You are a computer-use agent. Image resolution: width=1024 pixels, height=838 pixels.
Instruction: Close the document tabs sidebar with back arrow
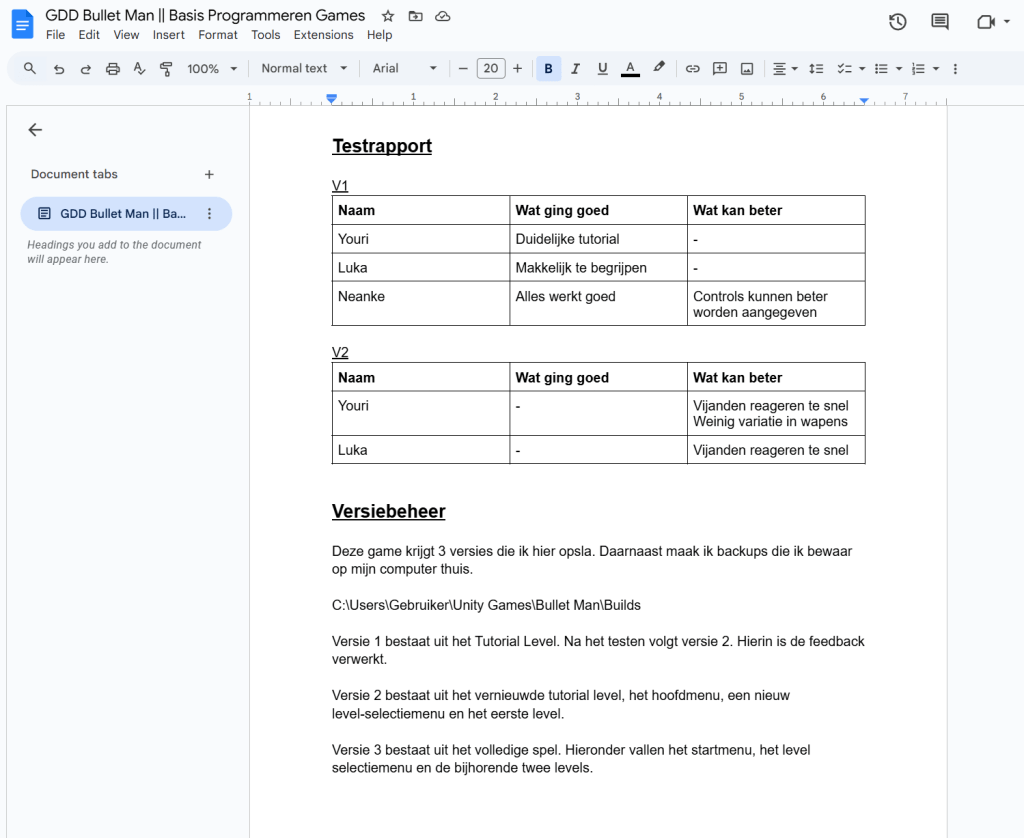point(35,130)
